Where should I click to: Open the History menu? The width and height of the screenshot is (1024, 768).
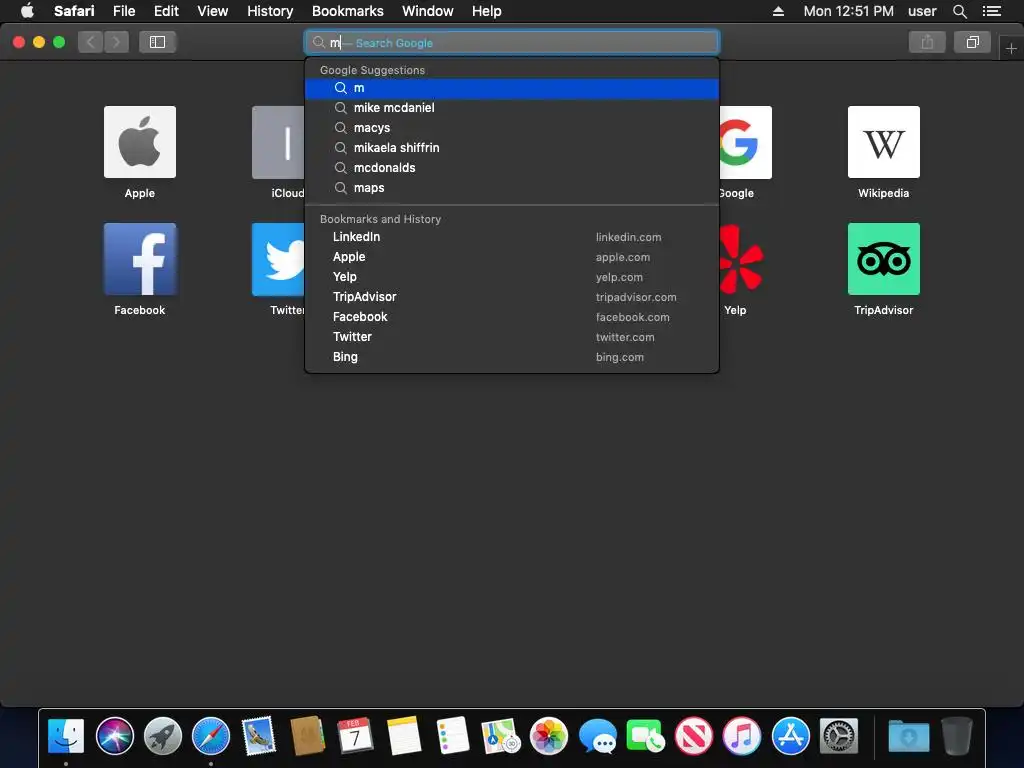tap(270, 11)
